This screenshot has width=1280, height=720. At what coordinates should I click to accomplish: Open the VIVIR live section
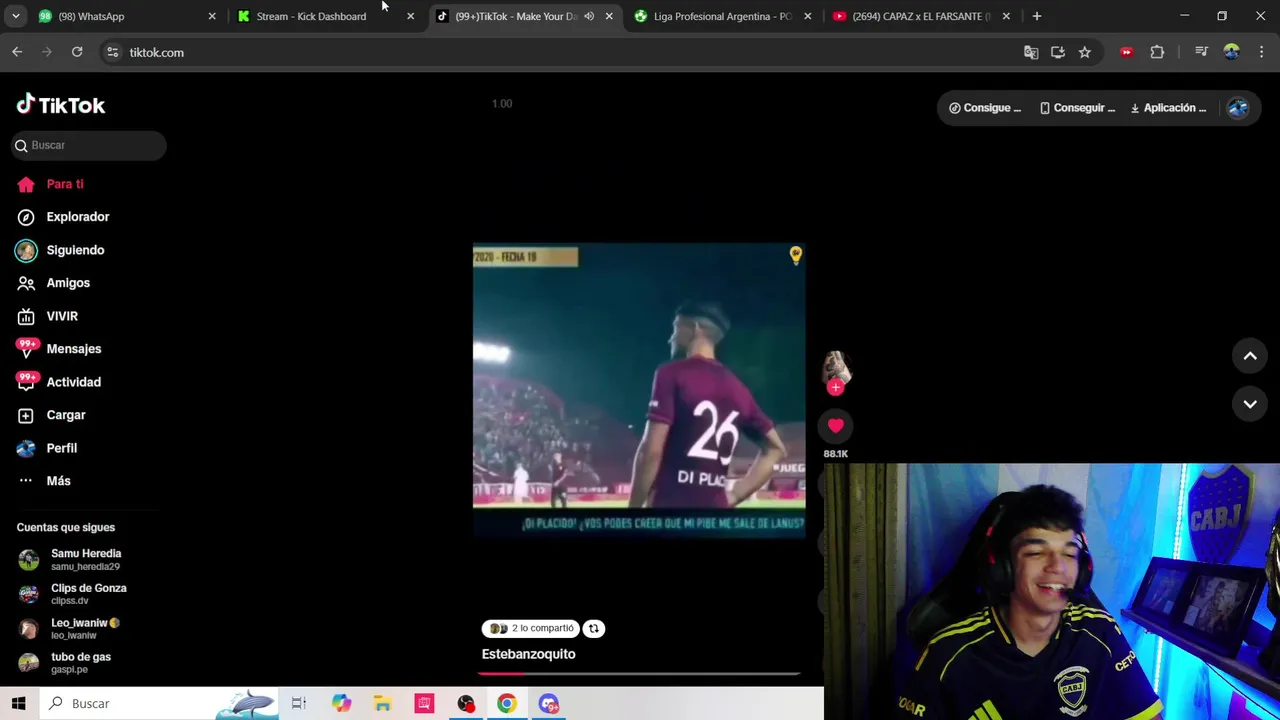pos(47,316)
